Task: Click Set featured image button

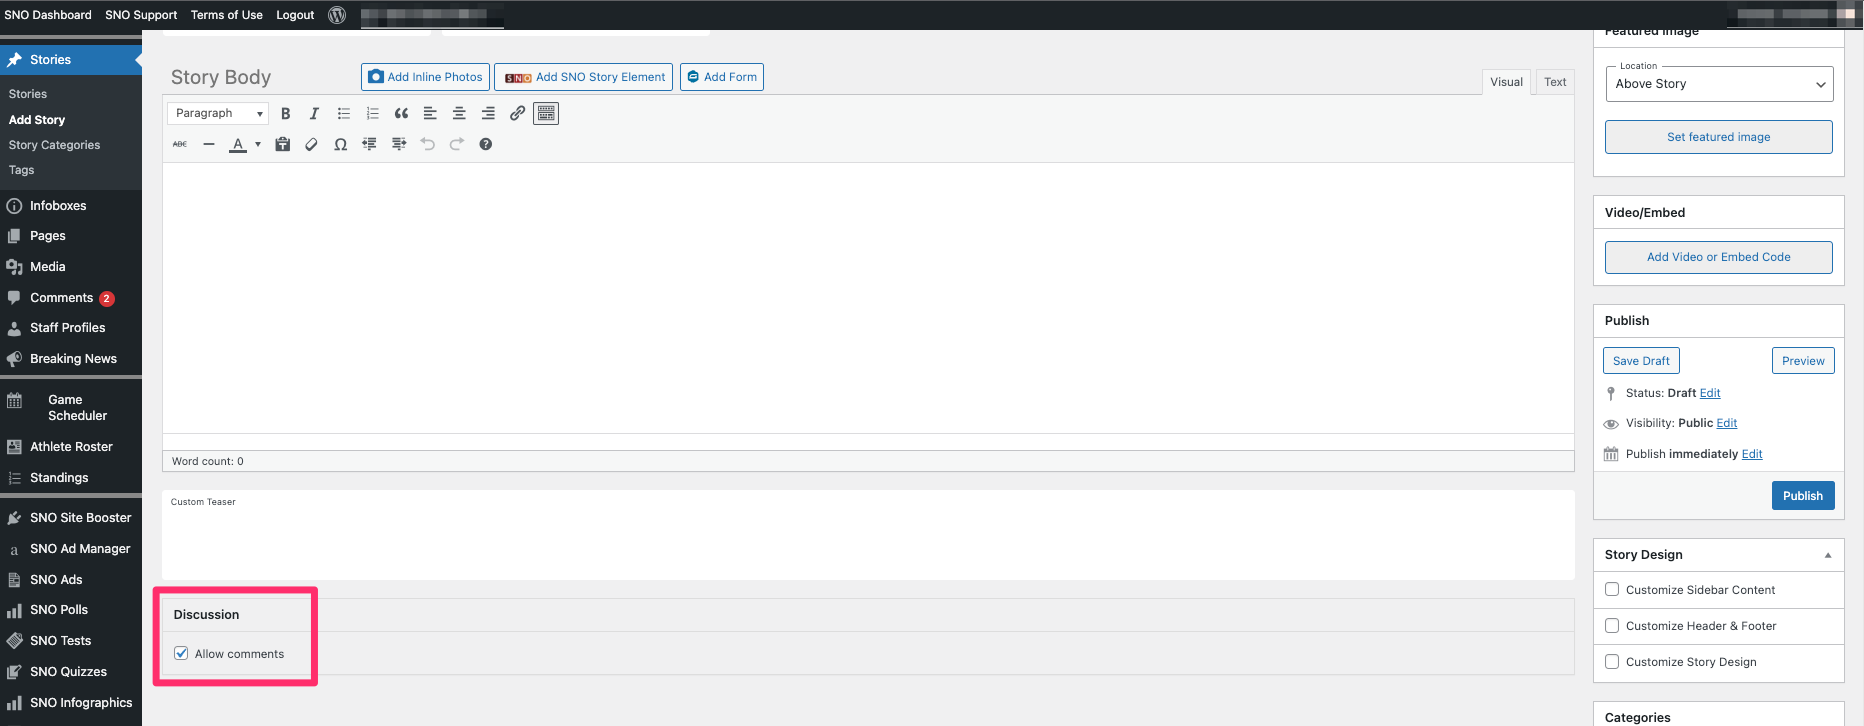Action: click(x=1719, y=137)
